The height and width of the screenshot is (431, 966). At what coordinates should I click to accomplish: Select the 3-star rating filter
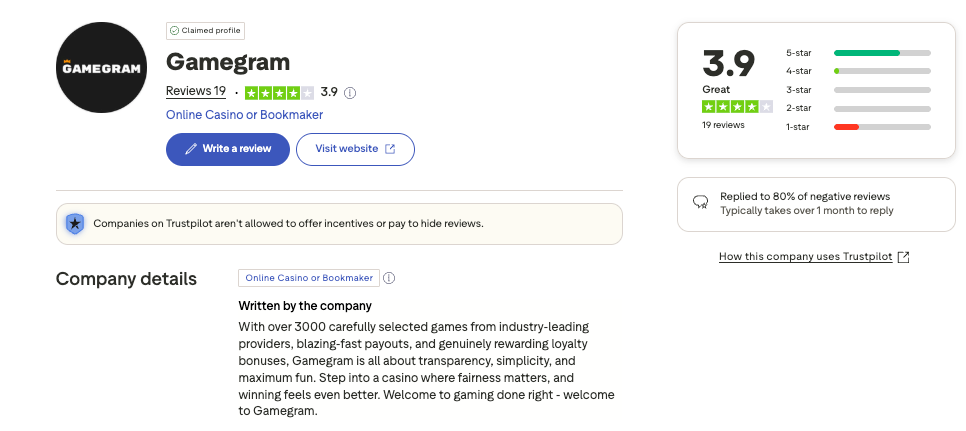858,90
